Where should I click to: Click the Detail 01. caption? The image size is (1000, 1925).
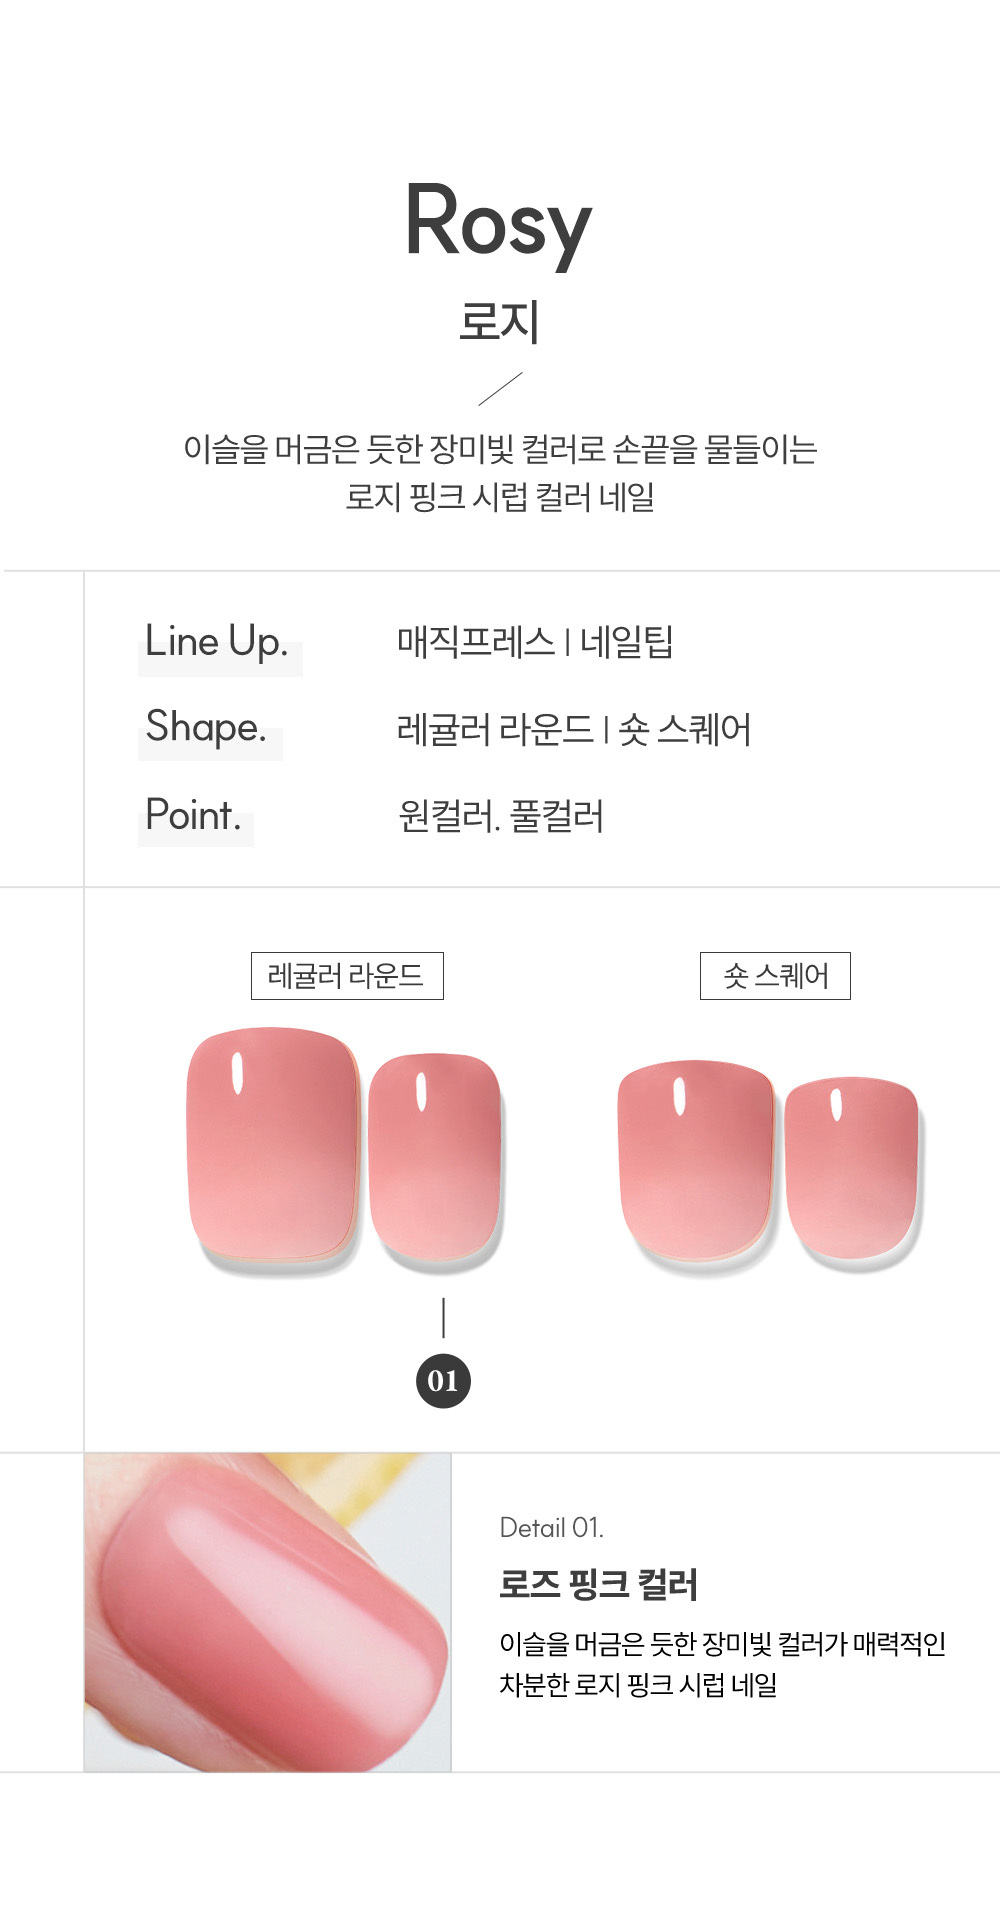pyautogui.click(x=551, y=1528)
